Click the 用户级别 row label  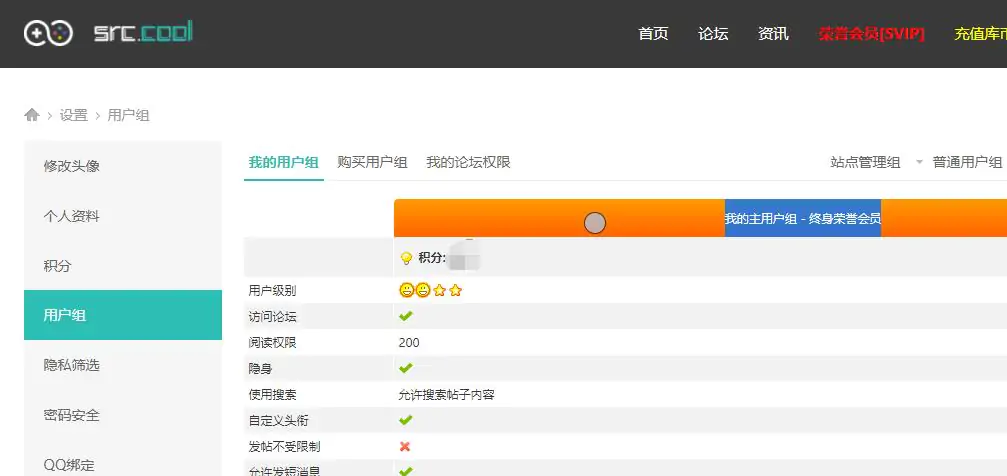[272, 290]
